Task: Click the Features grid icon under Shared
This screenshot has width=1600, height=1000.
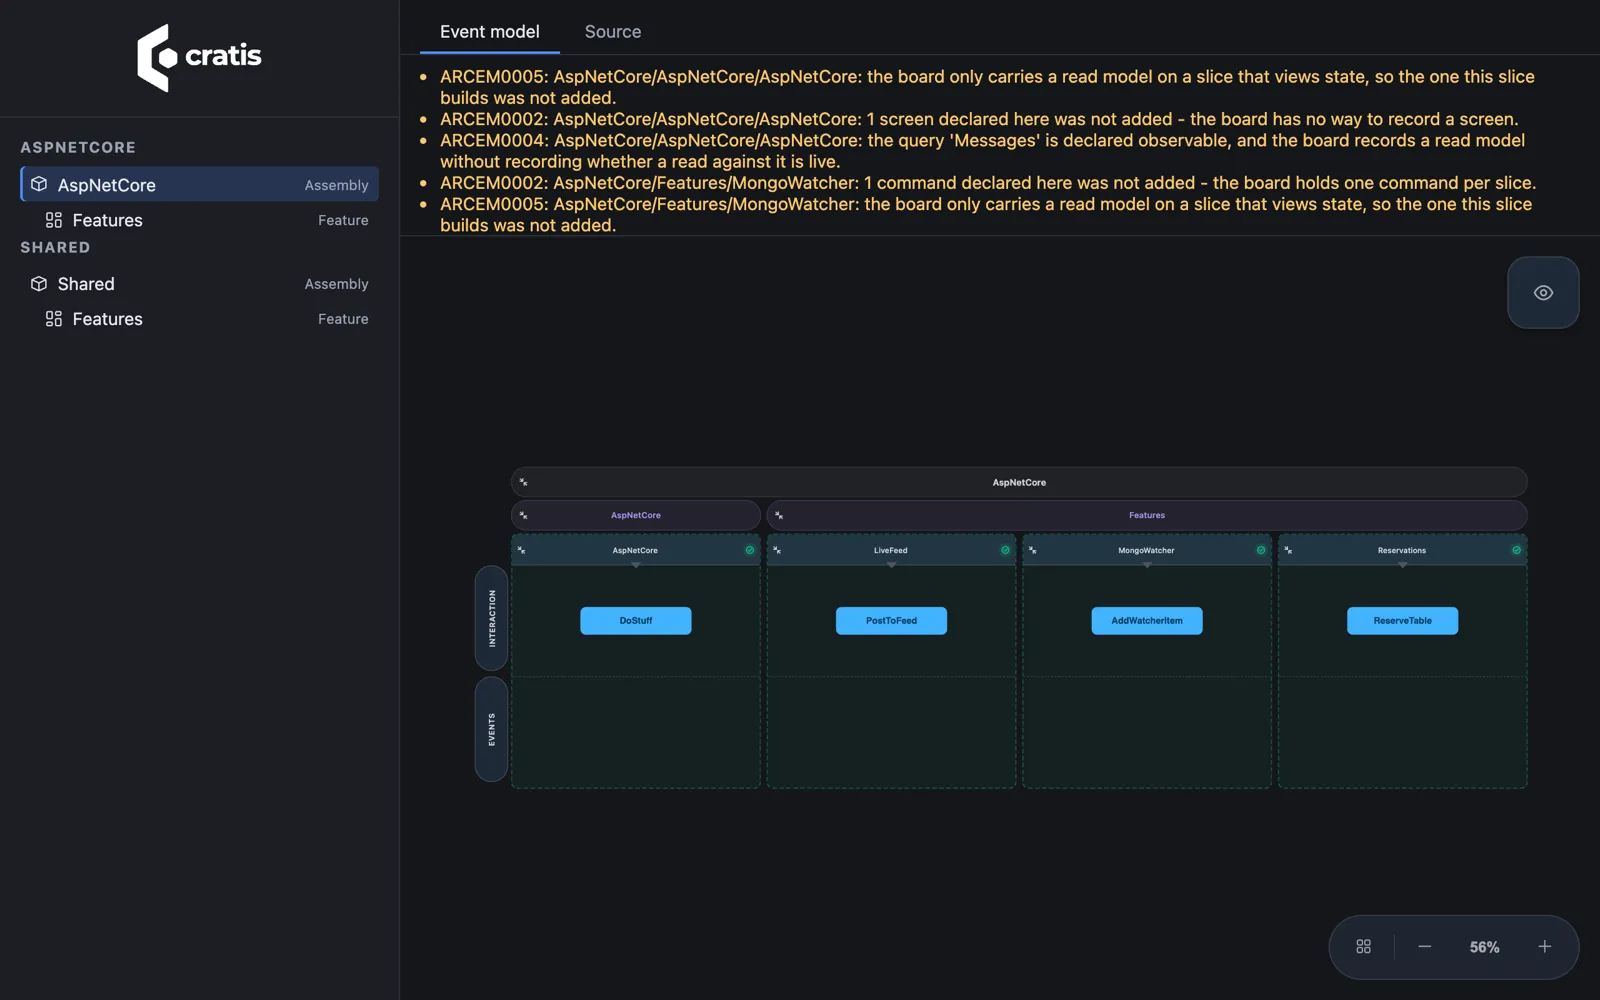Action: (x=54, y=319)
